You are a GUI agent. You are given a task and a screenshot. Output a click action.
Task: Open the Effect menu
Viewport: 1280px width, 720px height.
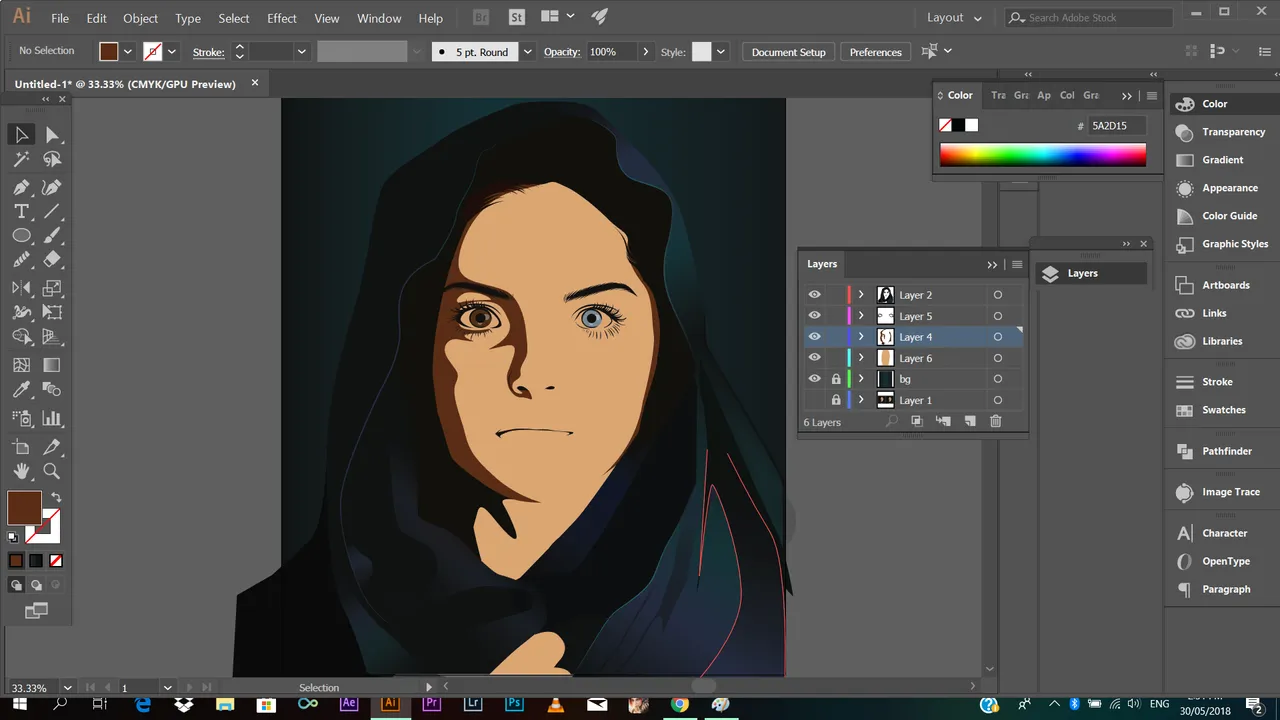pos(282,18)
